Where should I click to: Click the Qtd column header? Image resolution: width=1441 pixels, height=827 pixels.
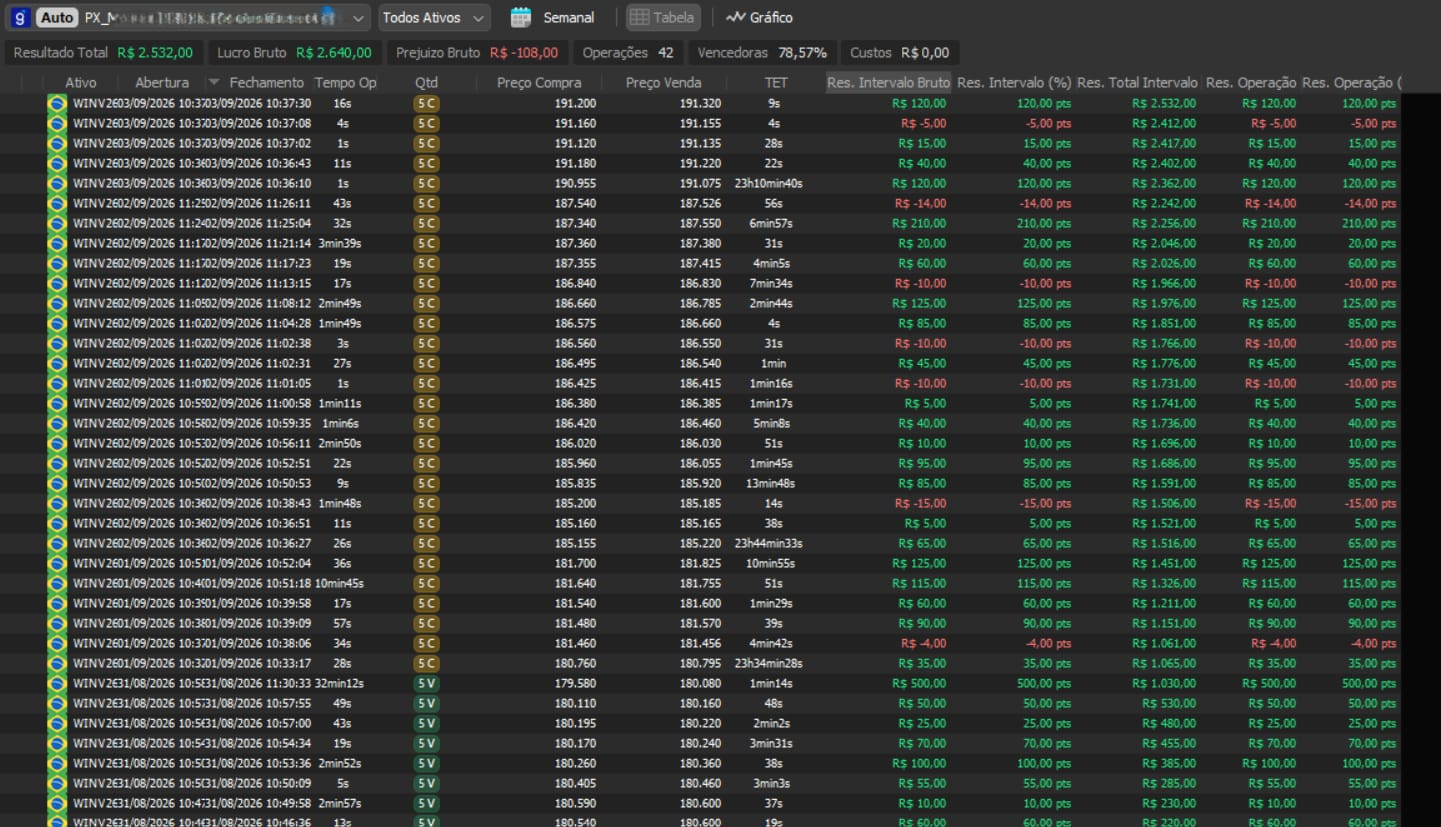click(x=426, y=83)
